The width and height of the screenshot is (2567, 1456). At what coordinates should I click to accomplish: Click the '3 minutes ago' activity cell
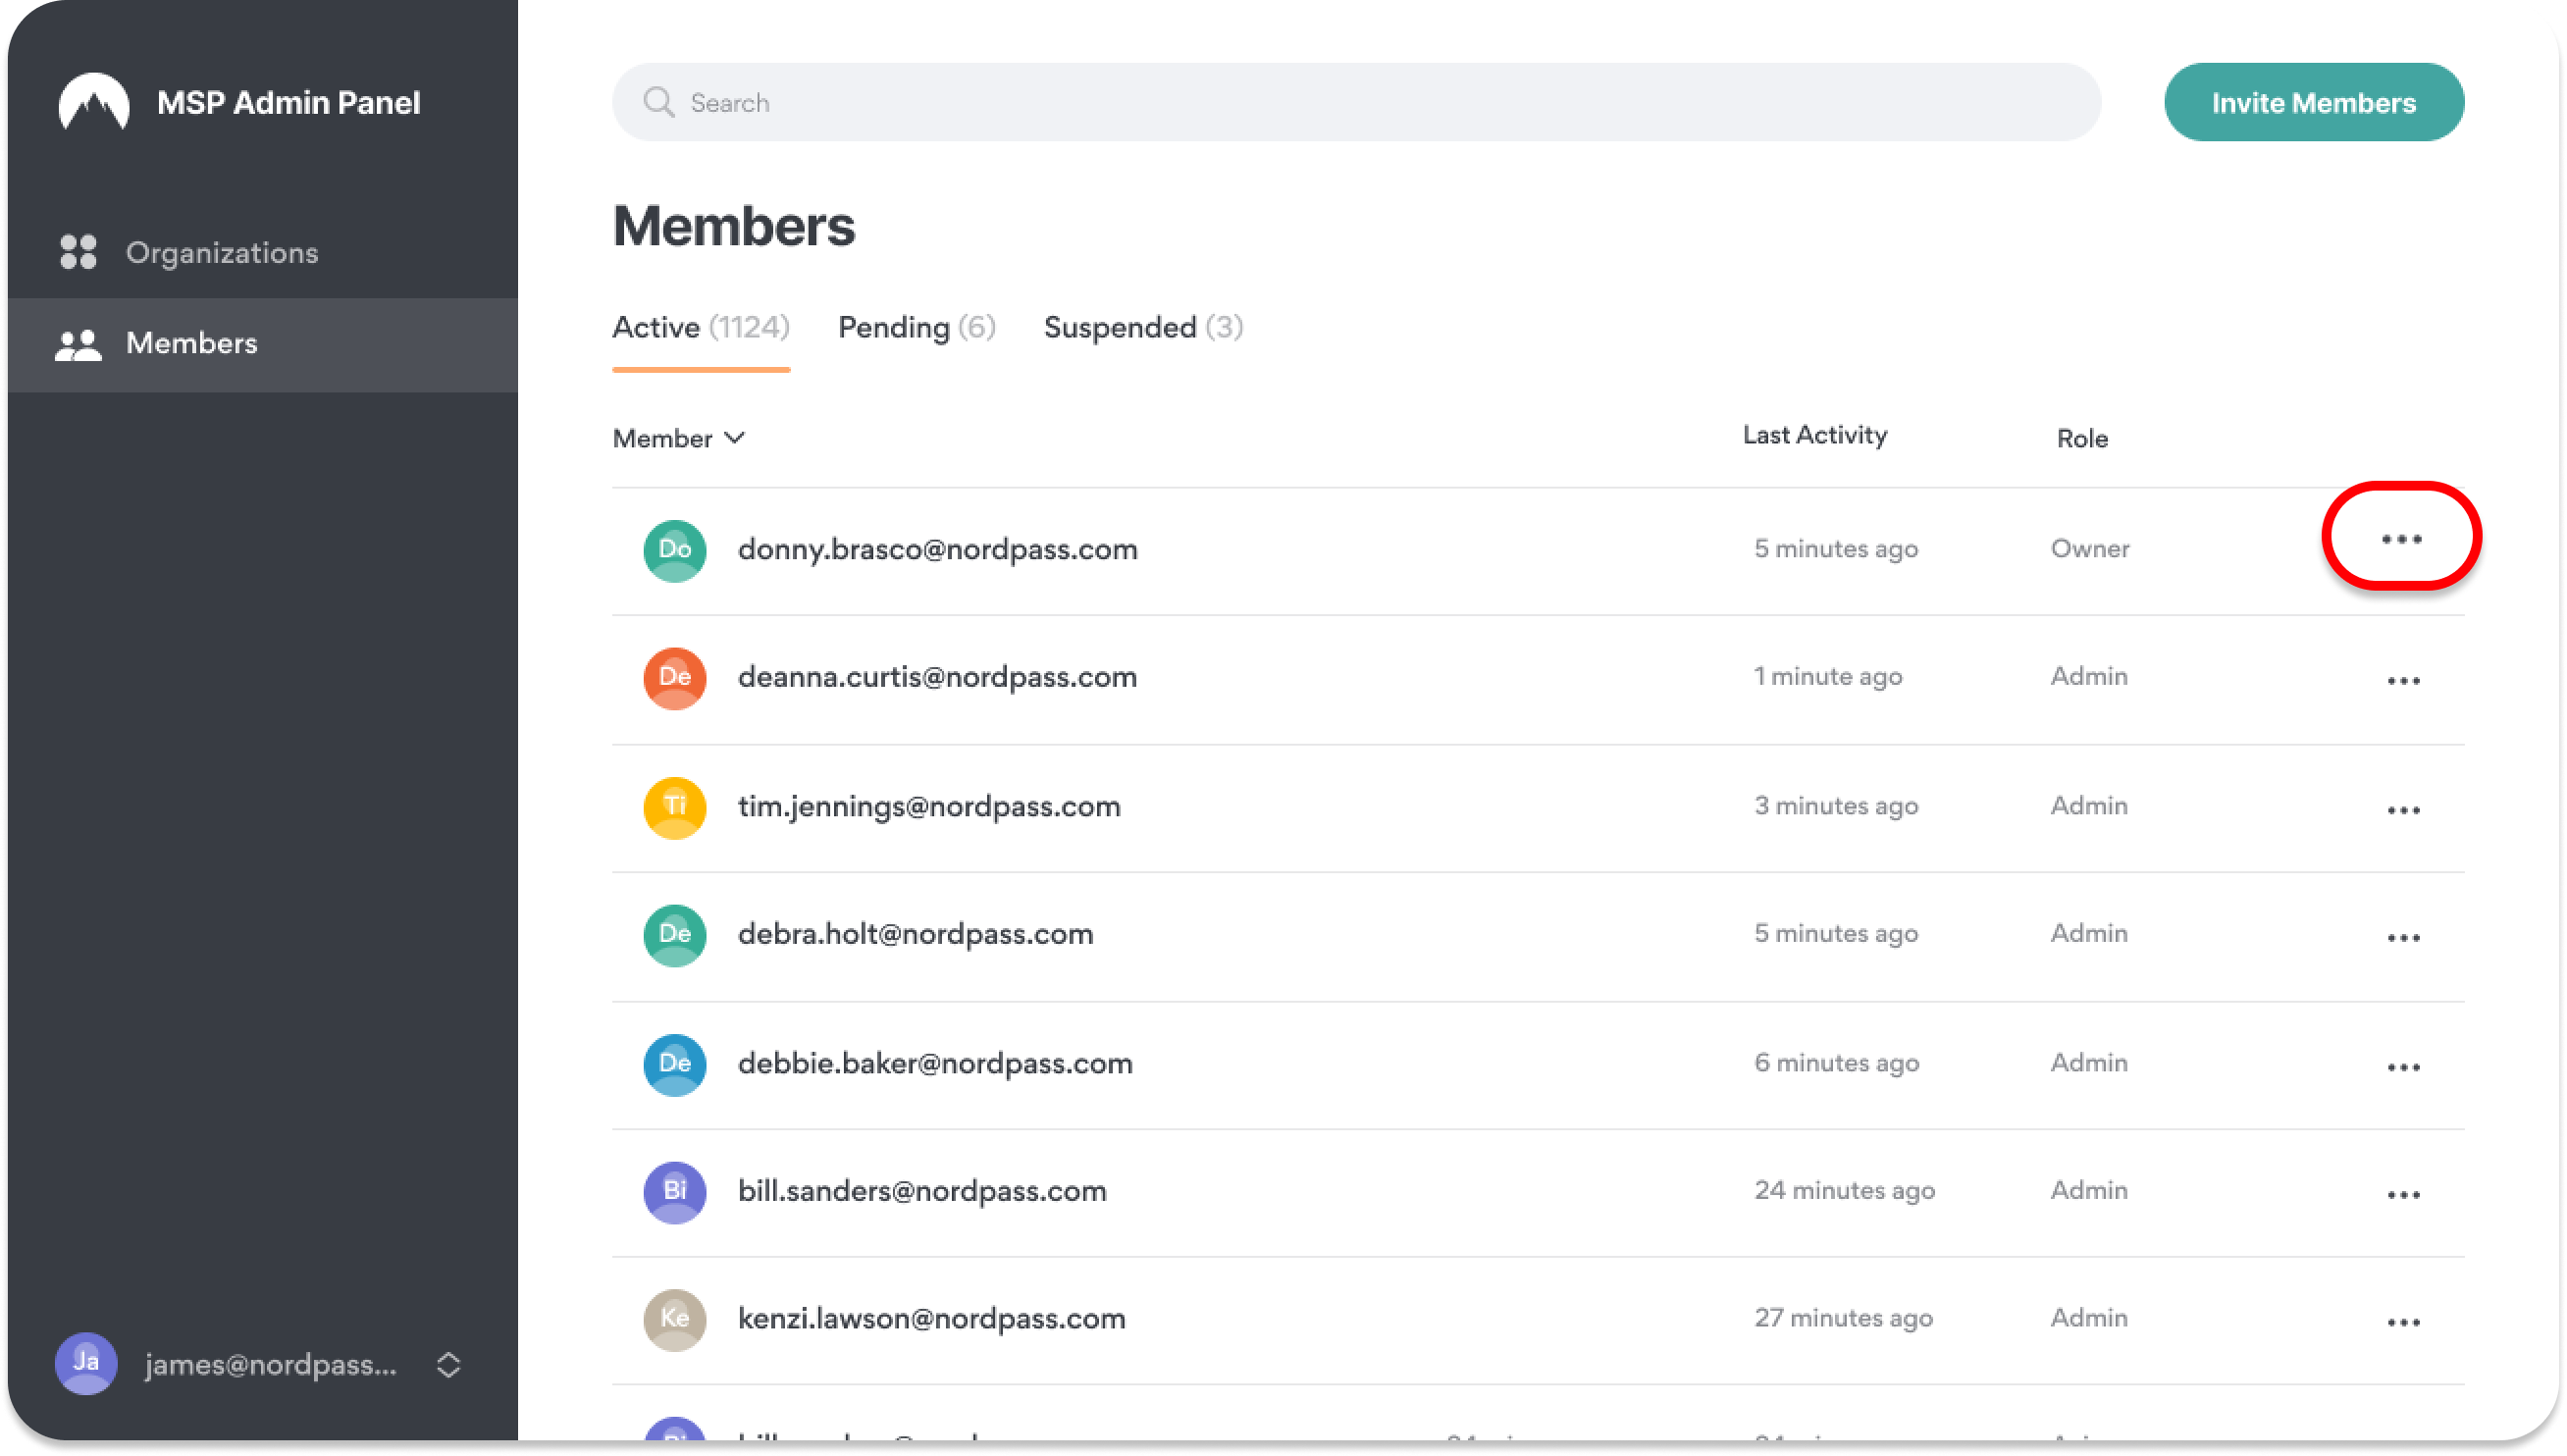pyautogui.click(x=1836, y=806)
